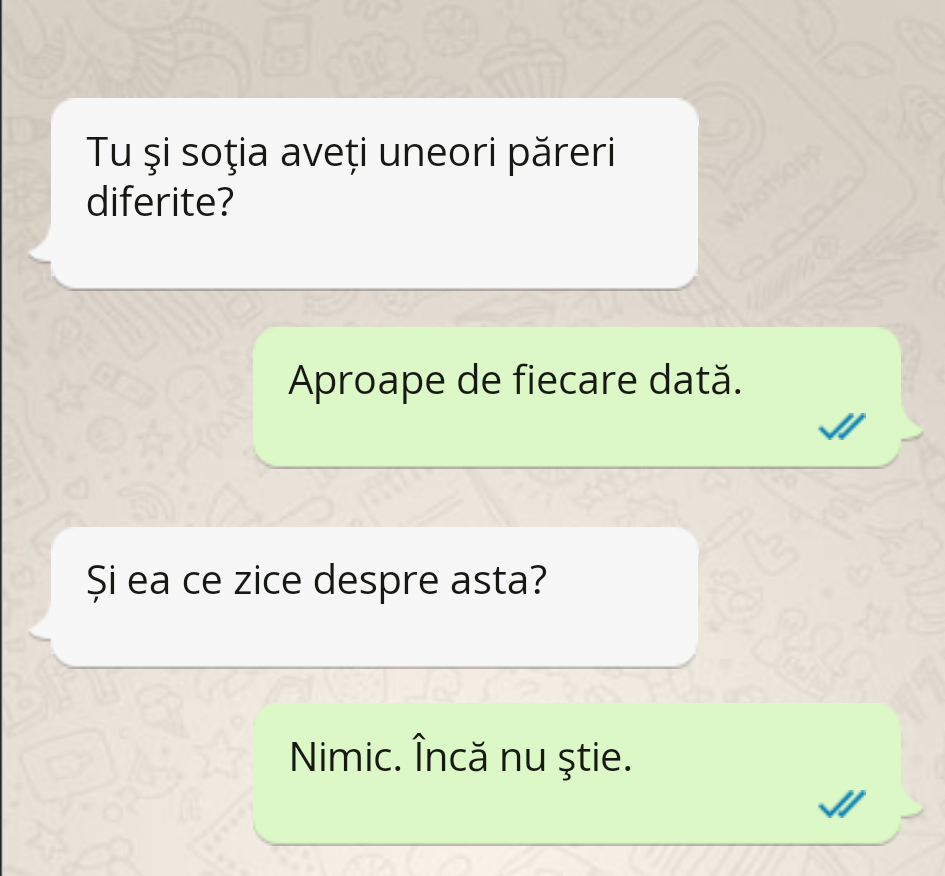The image size is (945, 876).
Task: Select the sent message "Aproape de fiecare dată."
Action: pos(577,397)
